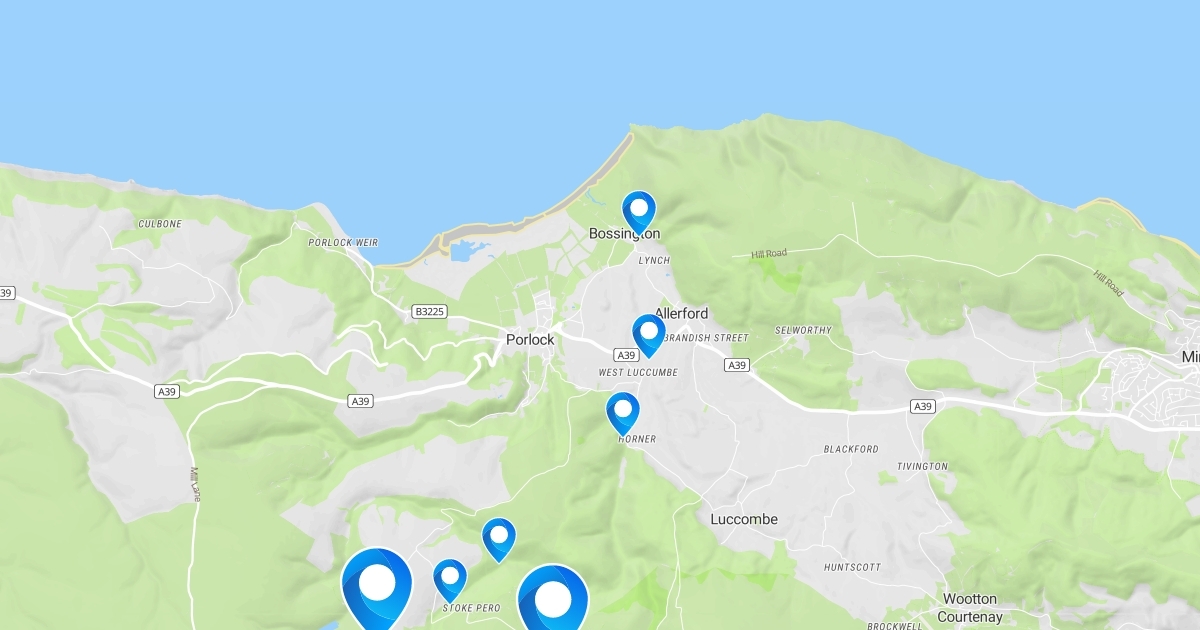1200x630 pixels.
Task: Select the Porlock Weir label
Action: (343, 243)
